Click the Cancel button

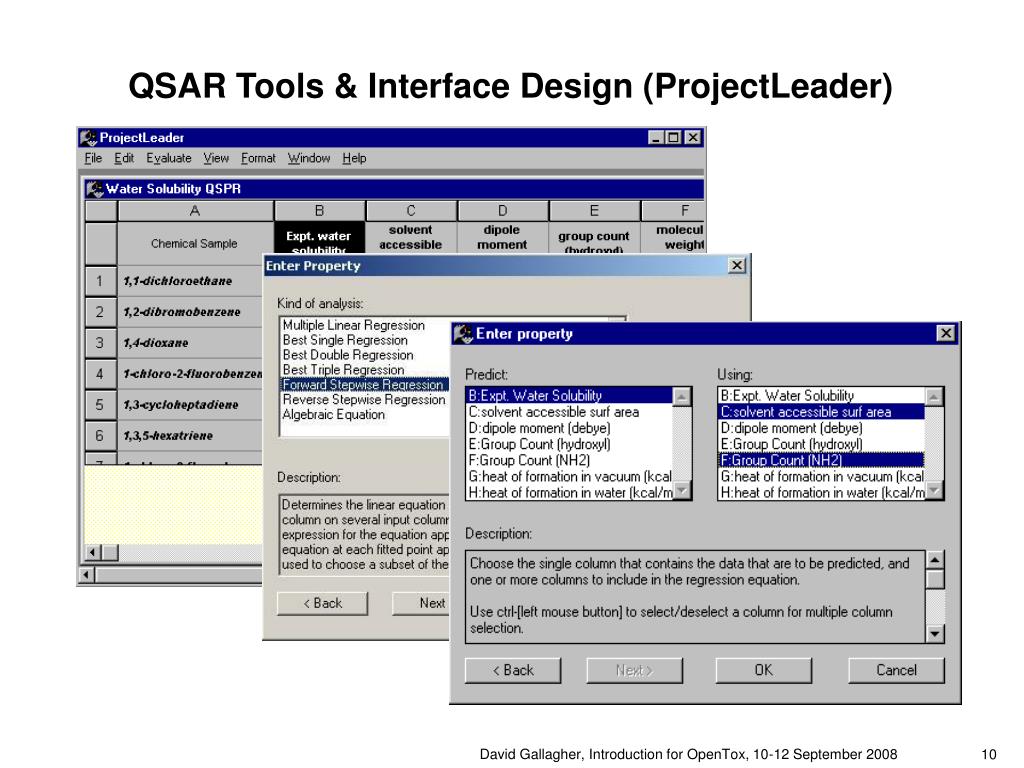tap(896, 671)
